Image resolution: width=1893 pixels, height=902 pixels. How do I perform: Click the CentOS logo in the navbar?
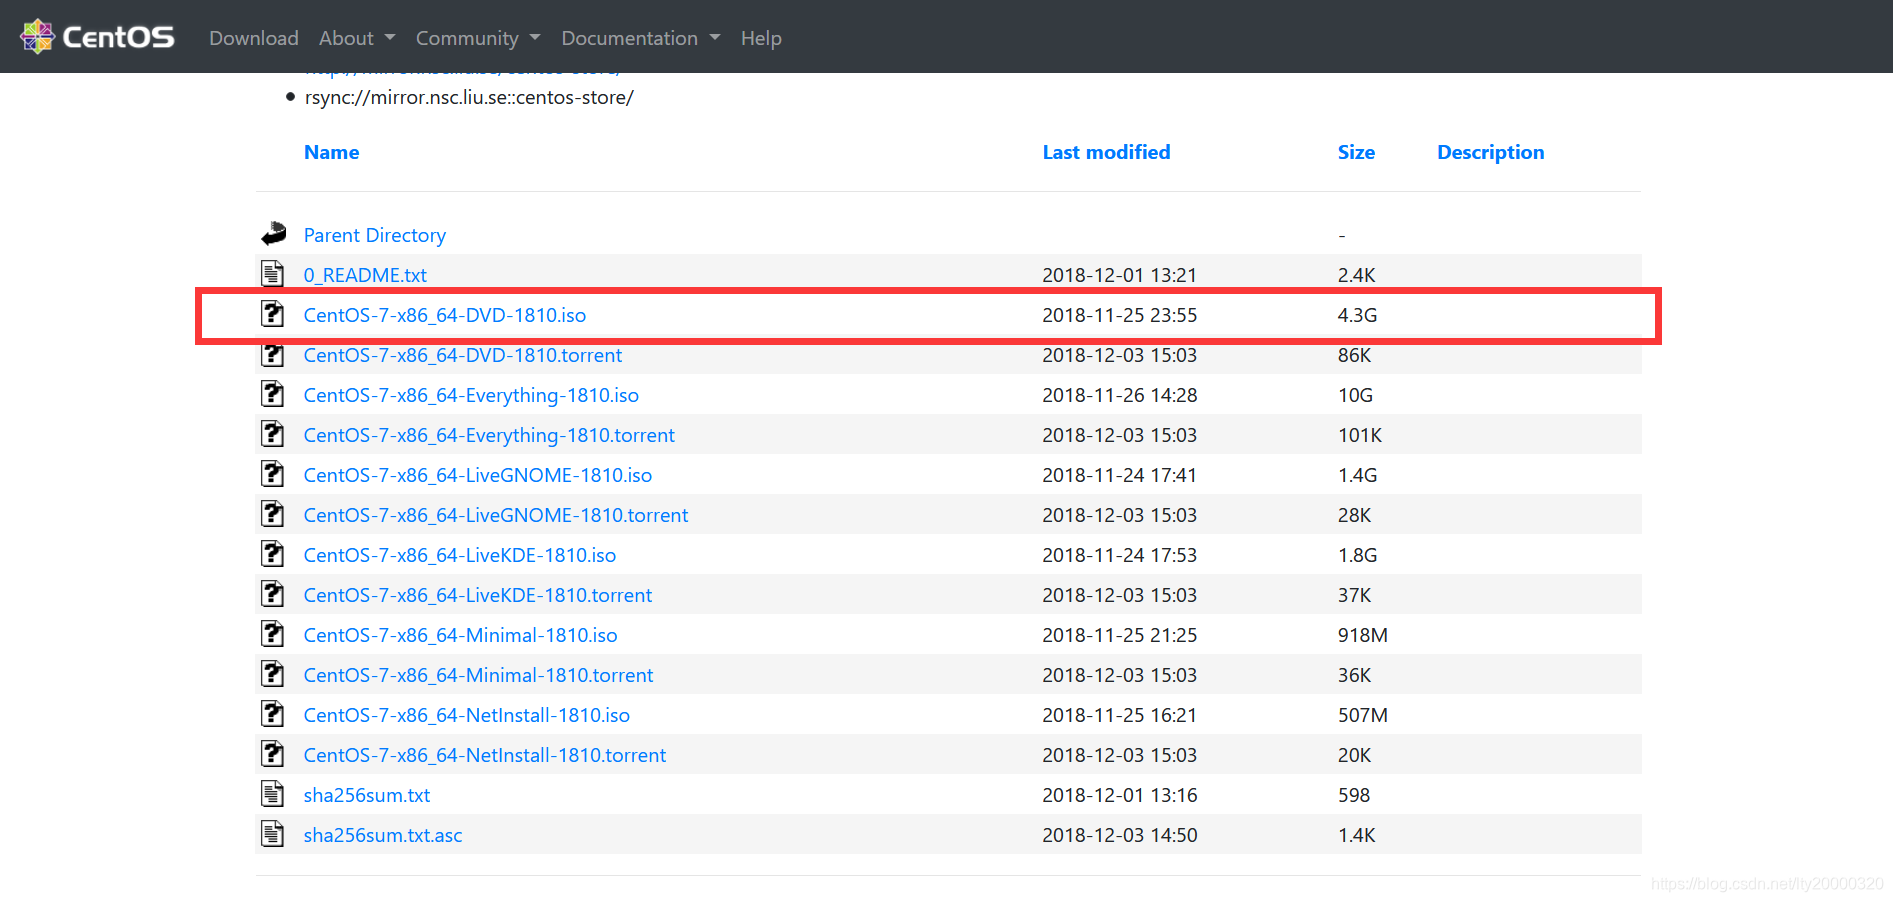coord(97,37)
